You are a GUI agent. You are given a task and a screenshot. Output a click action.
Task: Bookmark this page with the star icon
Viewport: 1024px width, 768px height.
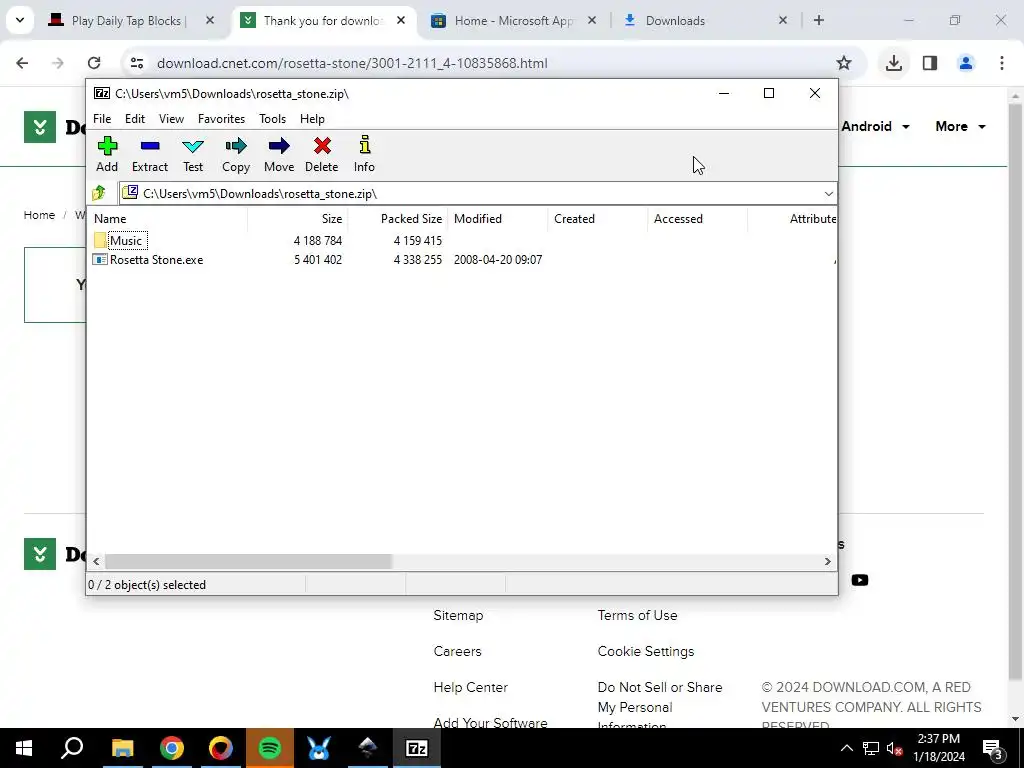pyautogui.click(x=844, y=63)
